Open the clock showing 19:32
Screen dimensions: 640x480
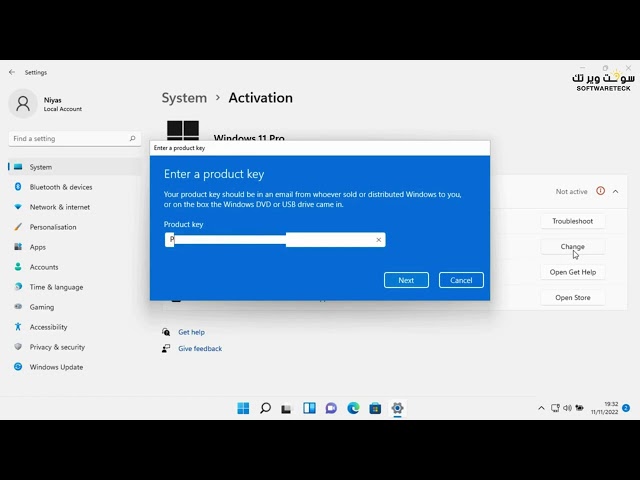click(604, 408)
